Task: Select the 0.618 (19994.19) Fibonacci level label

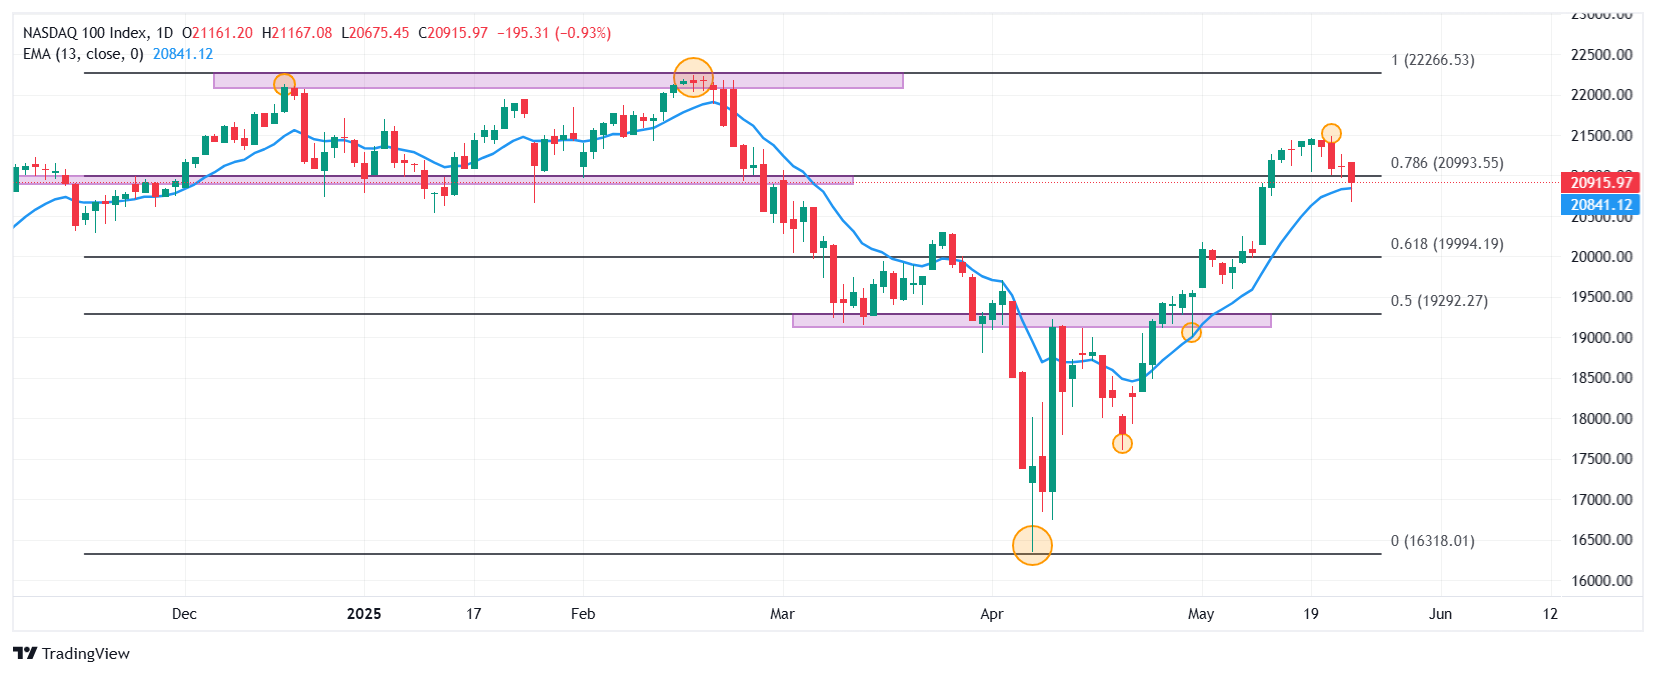Action: pyautogui.click(x=1447, y=244)
